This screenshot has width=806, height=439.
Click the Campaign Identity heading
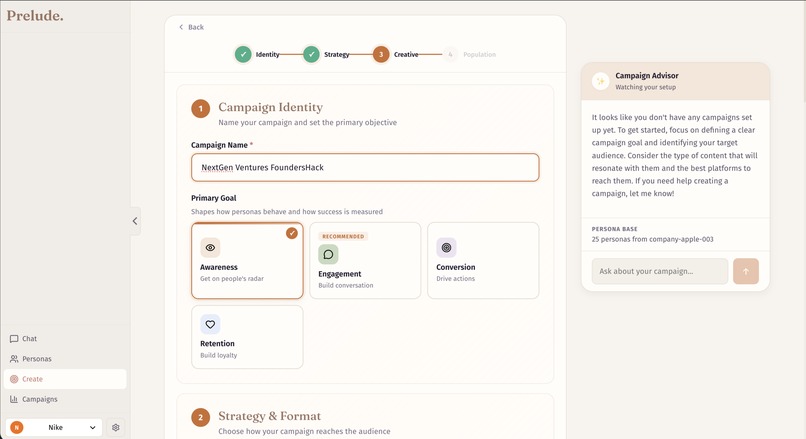270,107
